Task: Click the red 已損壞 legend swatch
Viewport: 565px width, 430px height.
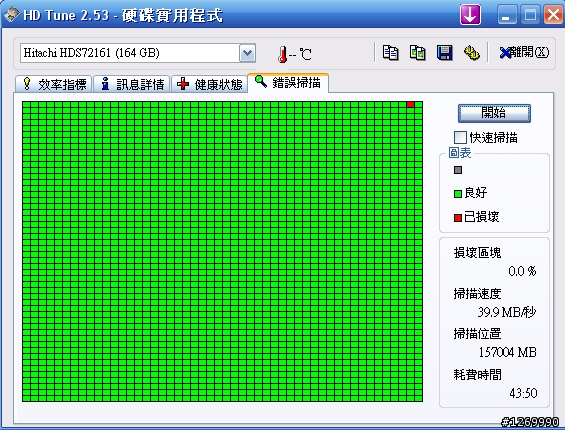Action: tap(458, 218)
